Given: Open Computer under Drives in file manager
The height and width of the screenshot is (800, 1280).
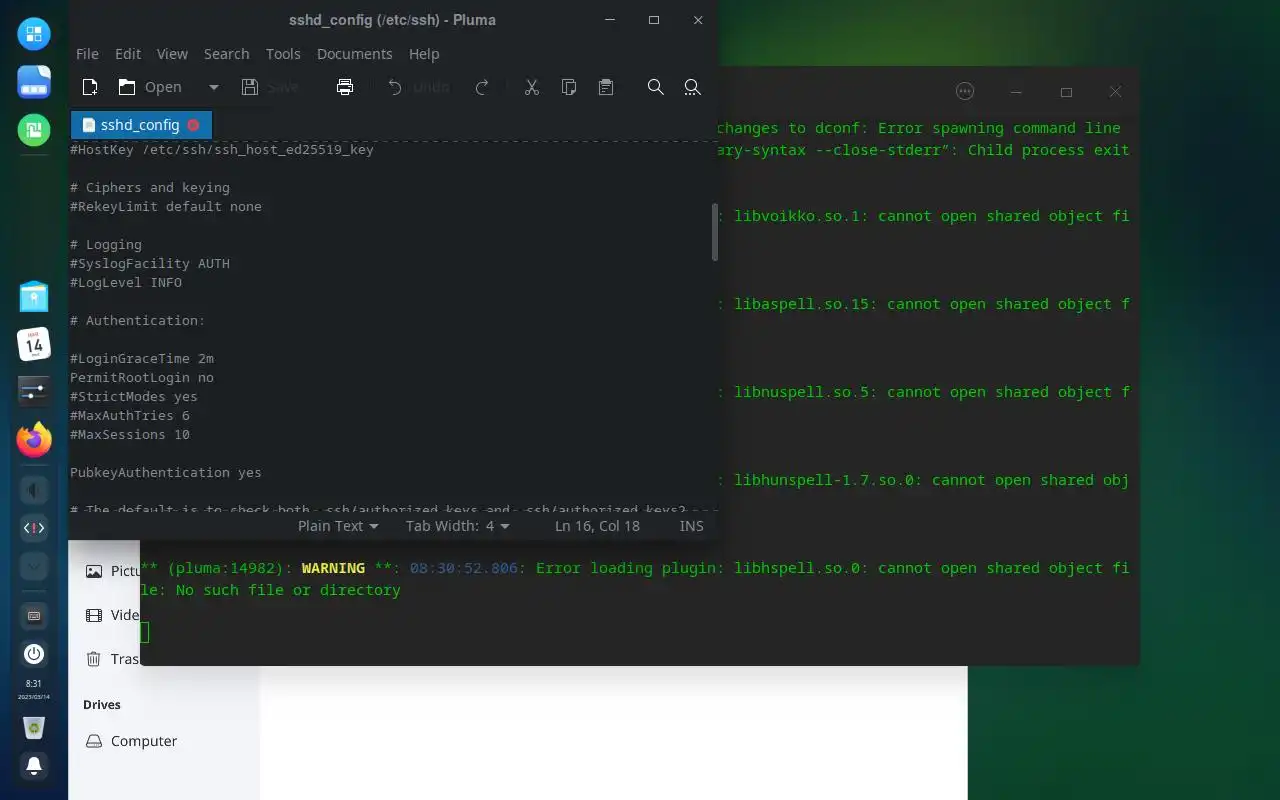Looking at the screenshot, I should (131, 741).
